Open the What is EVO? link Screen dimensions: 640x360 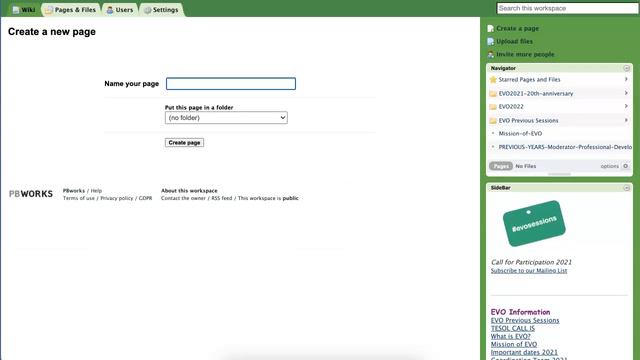pos(511,336)
